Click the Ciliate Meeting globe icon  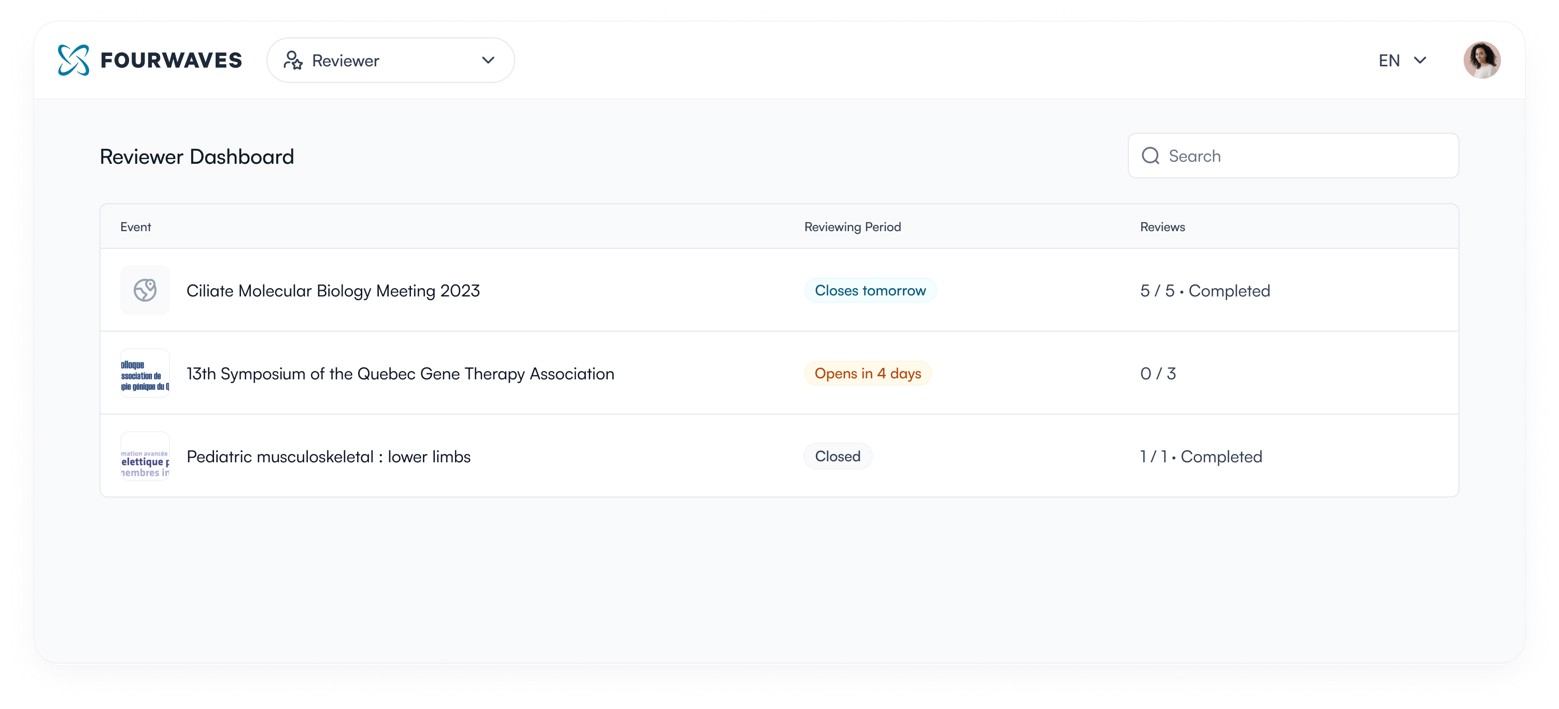click(x=145, y=291)
